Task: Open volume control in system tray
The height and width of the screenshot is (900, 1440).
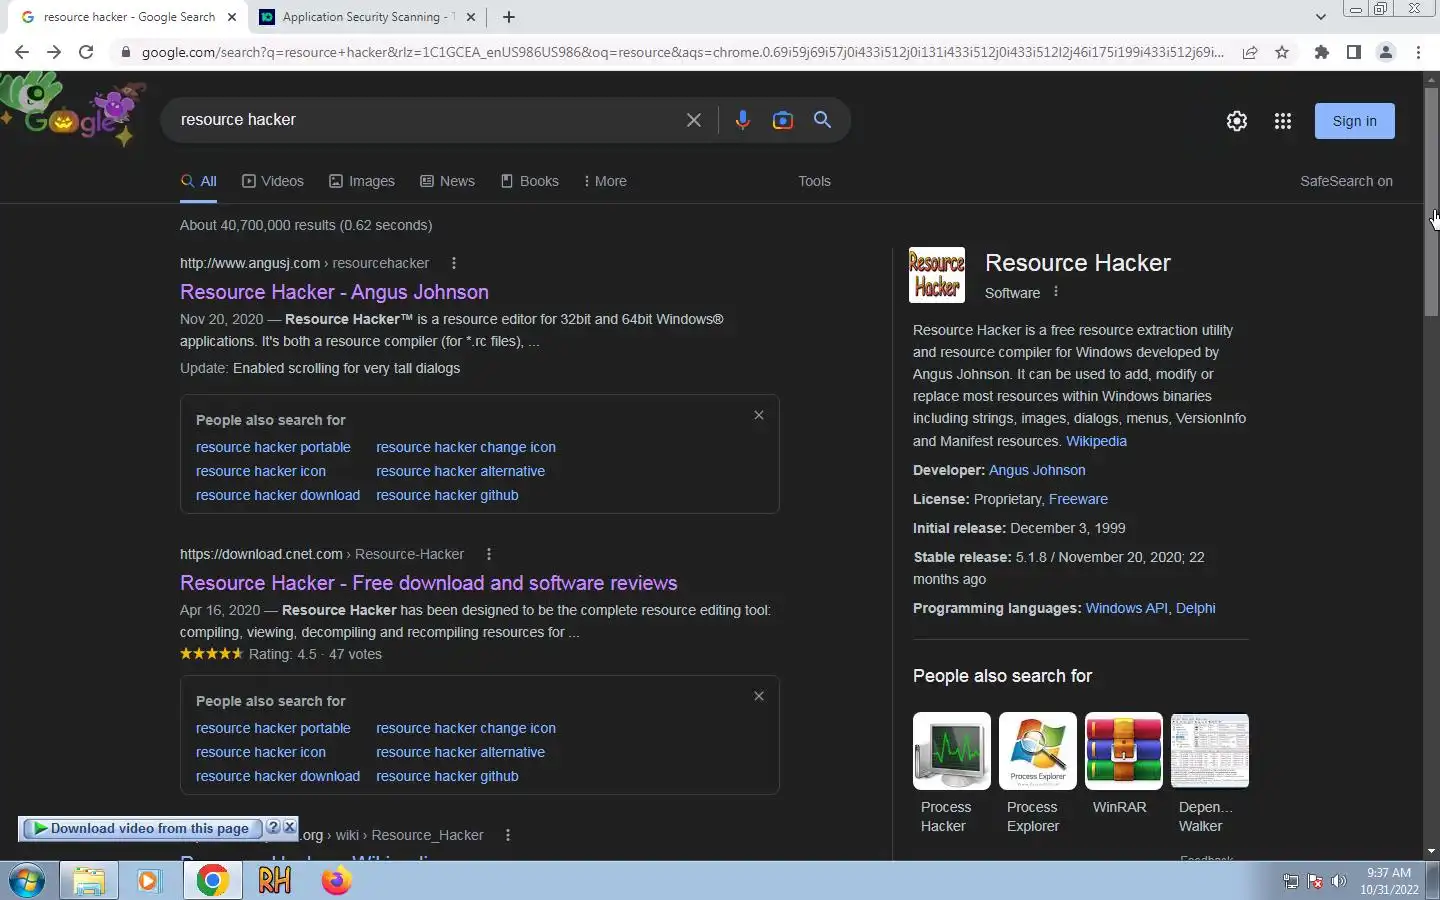Action: click(x=1339, y=881)
